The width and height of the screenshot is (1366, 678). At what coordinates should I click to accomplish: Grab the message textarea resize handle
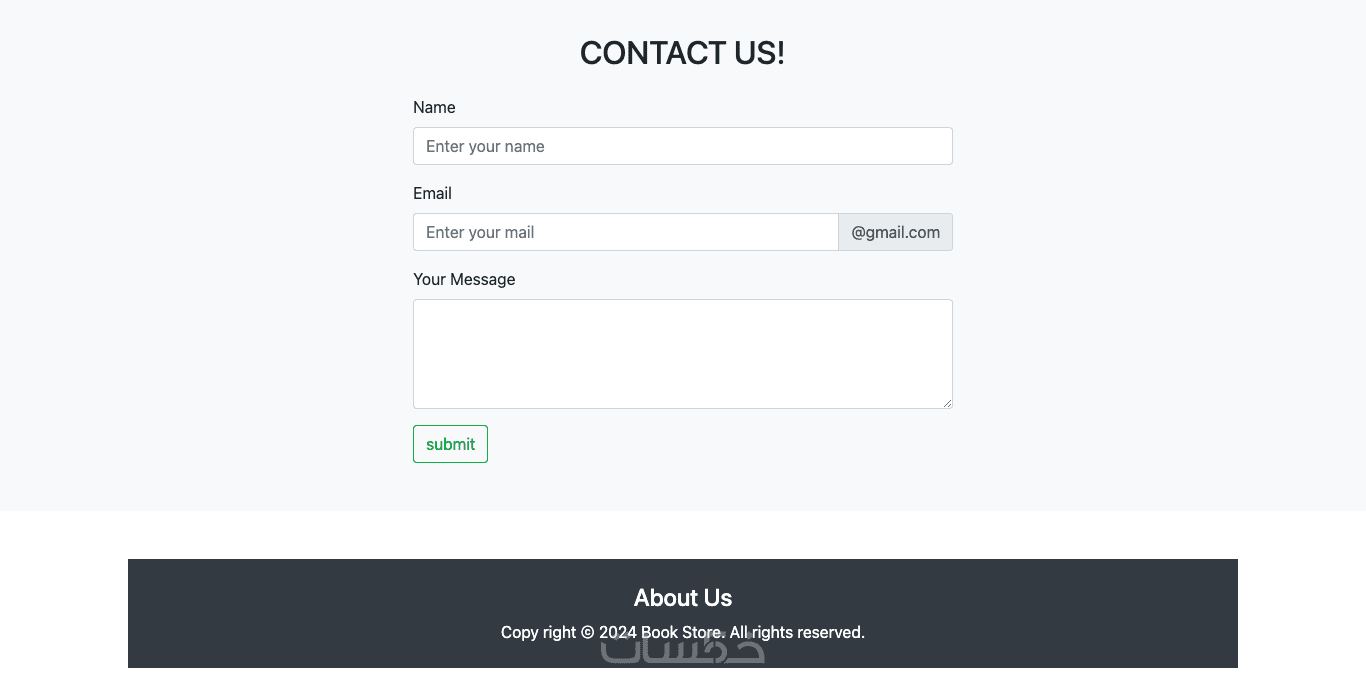947,403
